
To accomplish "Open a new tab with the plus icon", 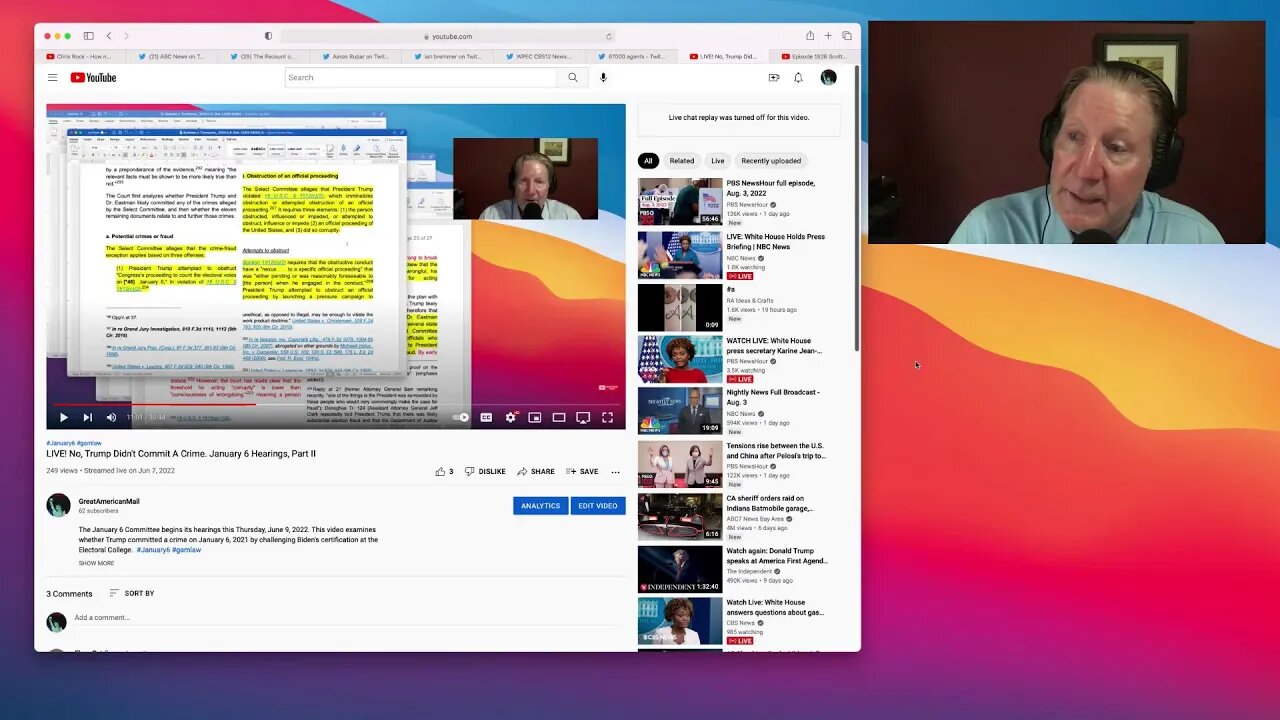I will (828, 36).
